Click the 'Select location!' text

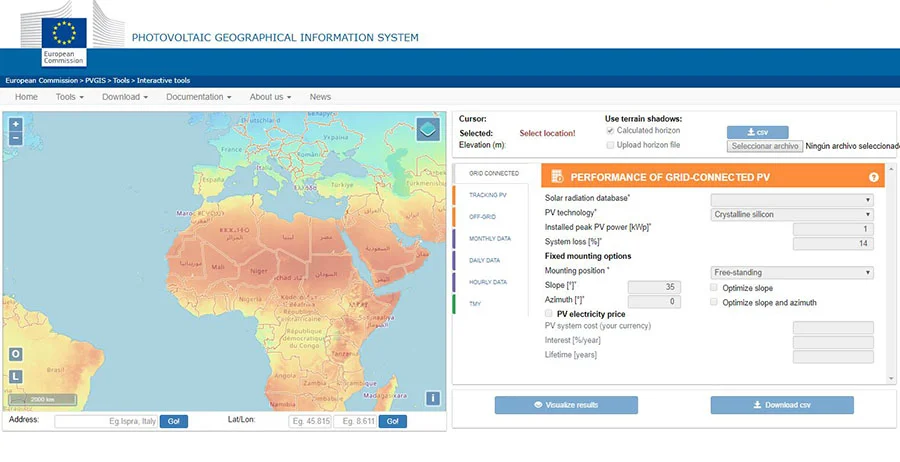pyautogui.click(x=547, y=133)
